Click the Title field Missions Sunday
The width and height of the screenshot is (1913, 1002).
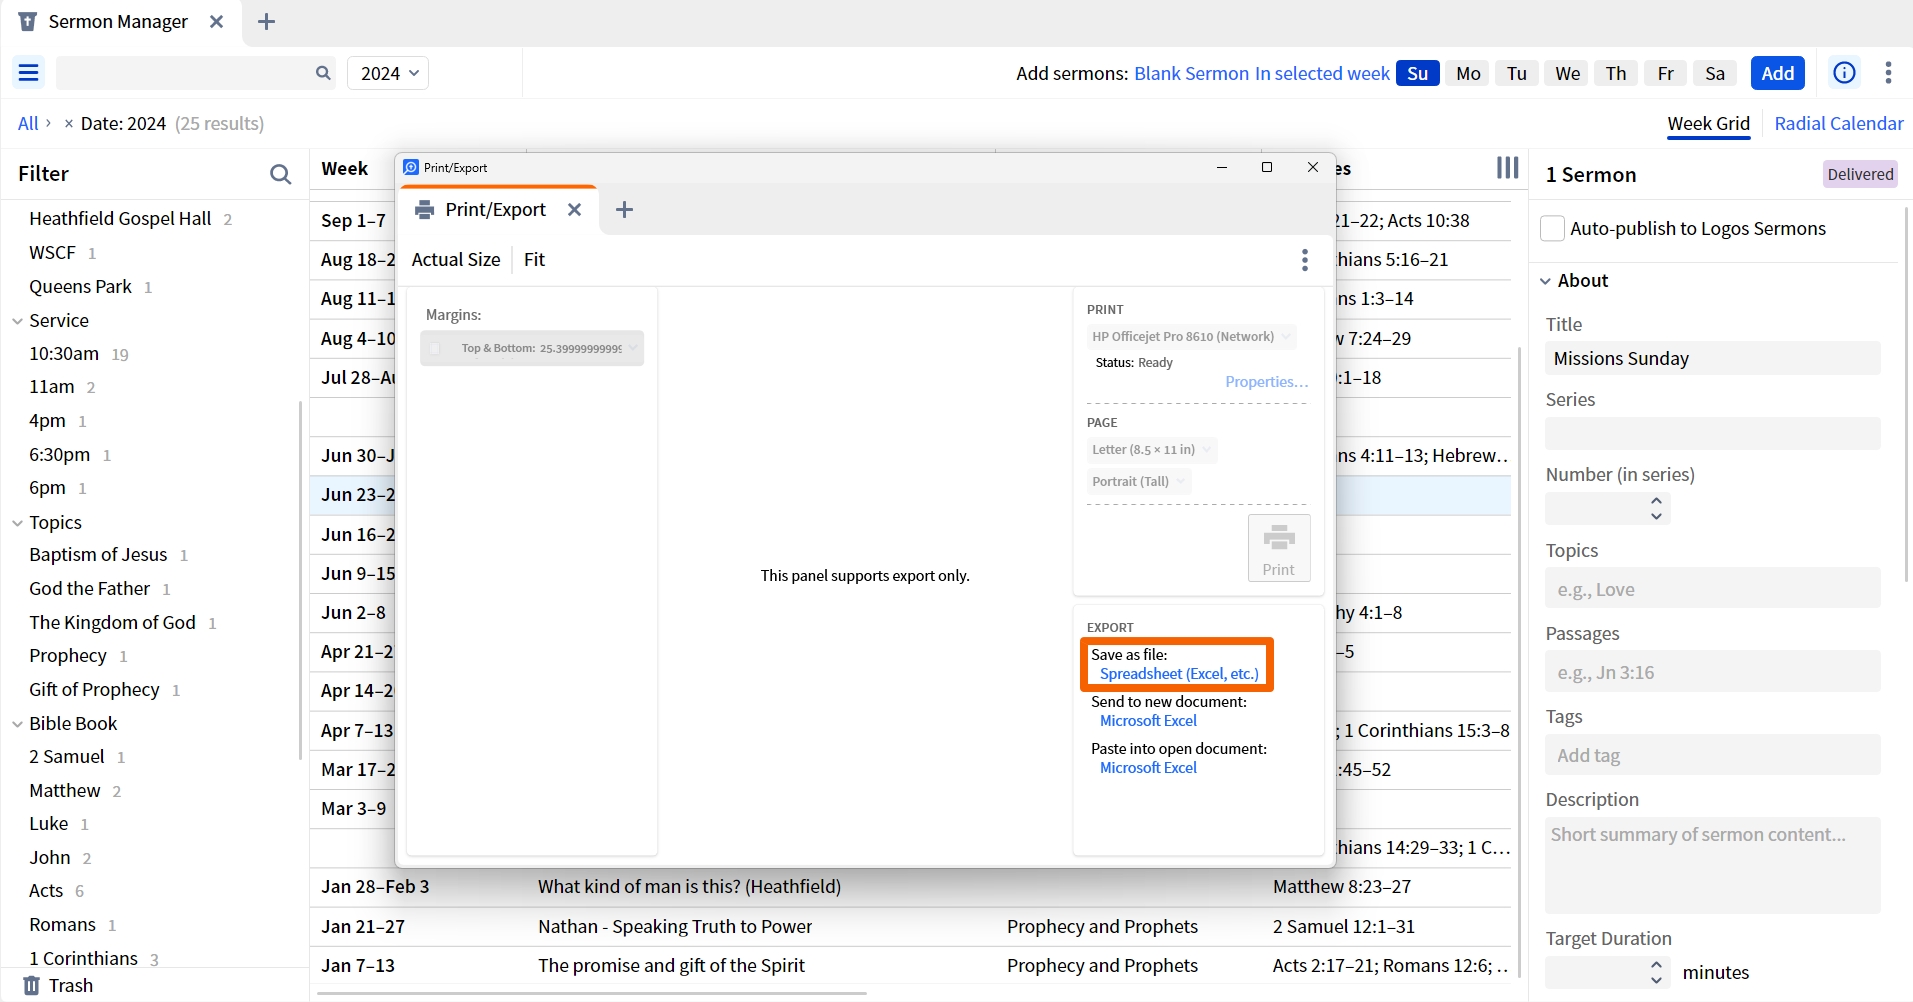(1712, 358)
